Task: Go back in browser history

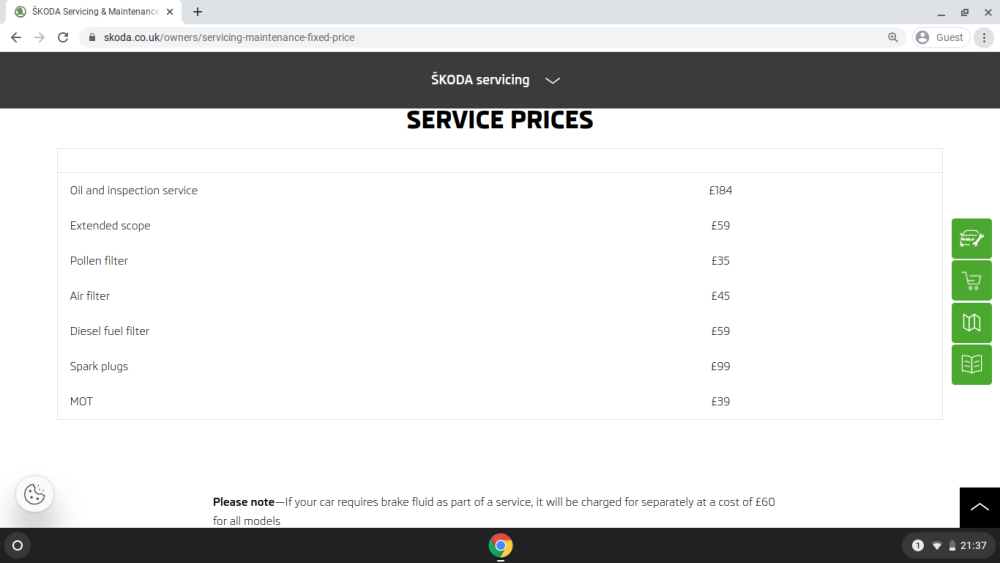Action: click(x=16, y=38)
